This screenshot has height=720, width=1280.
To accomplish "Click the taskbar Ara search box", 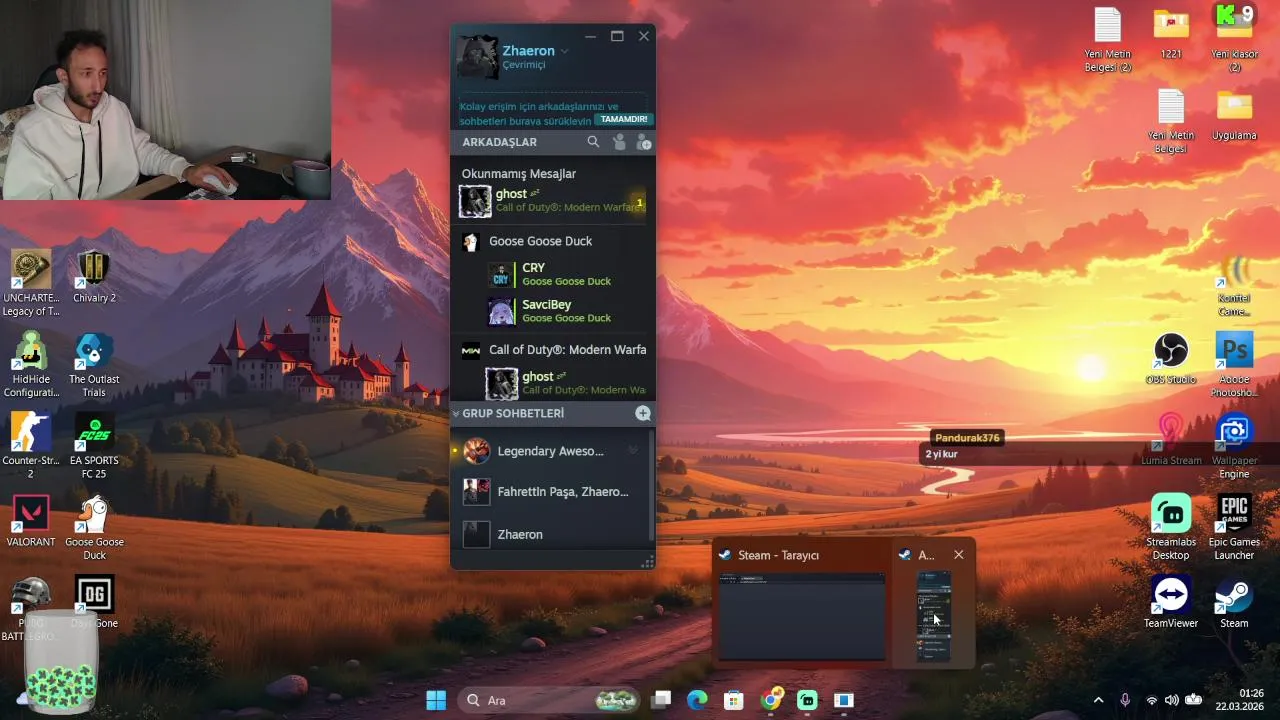I will point(549,700).
